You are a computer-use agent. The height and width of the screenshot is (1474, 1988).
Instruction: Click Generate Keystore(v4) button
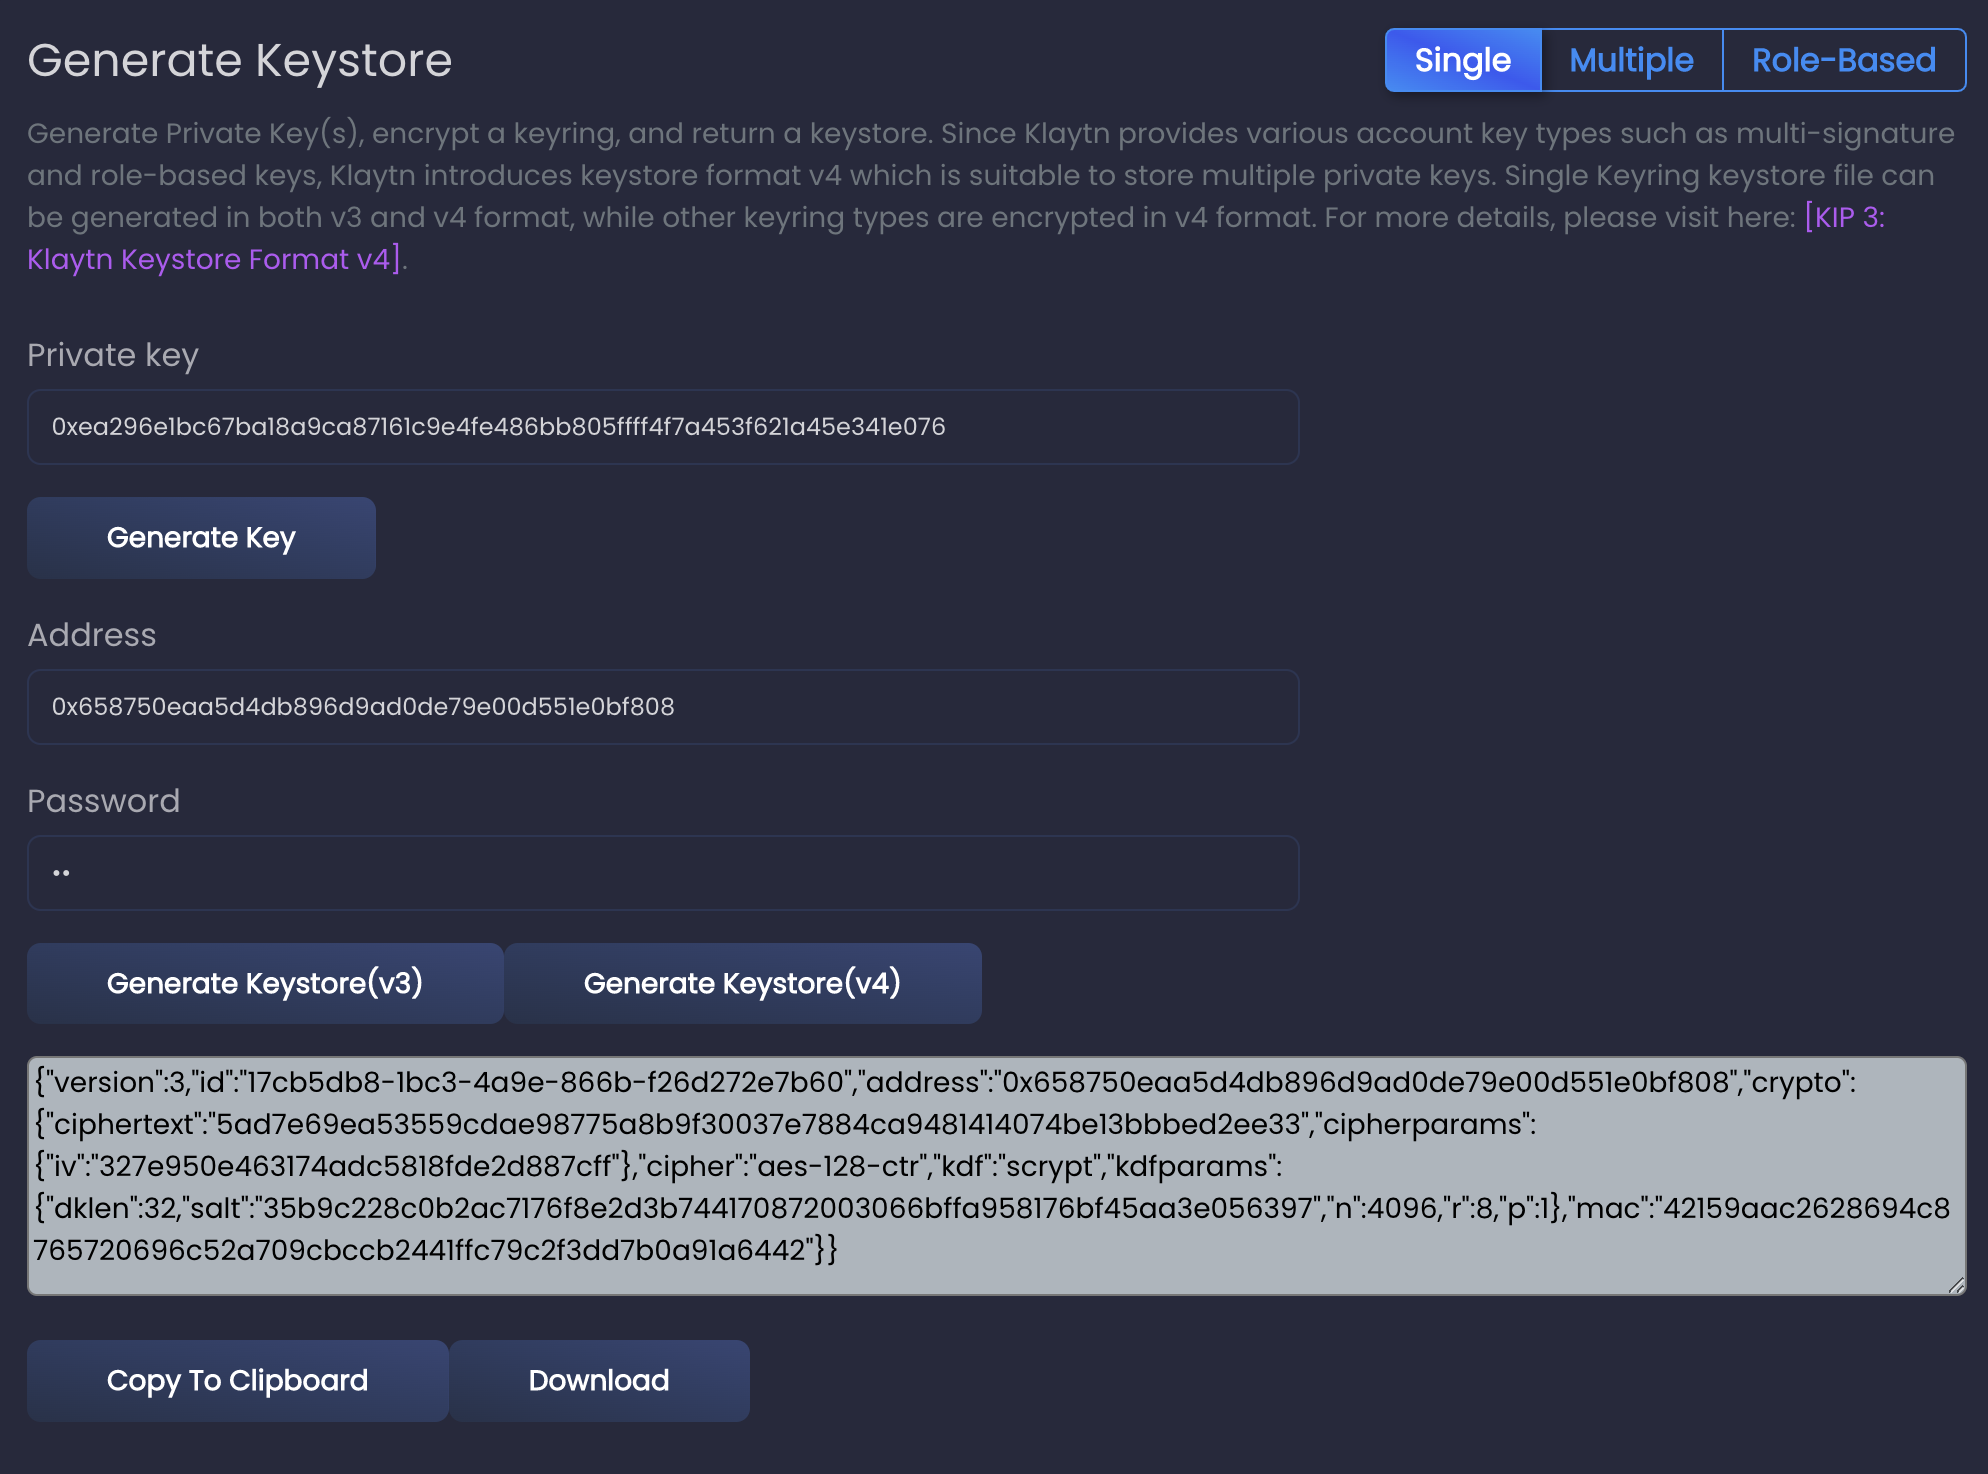click(x=742, y=983)
